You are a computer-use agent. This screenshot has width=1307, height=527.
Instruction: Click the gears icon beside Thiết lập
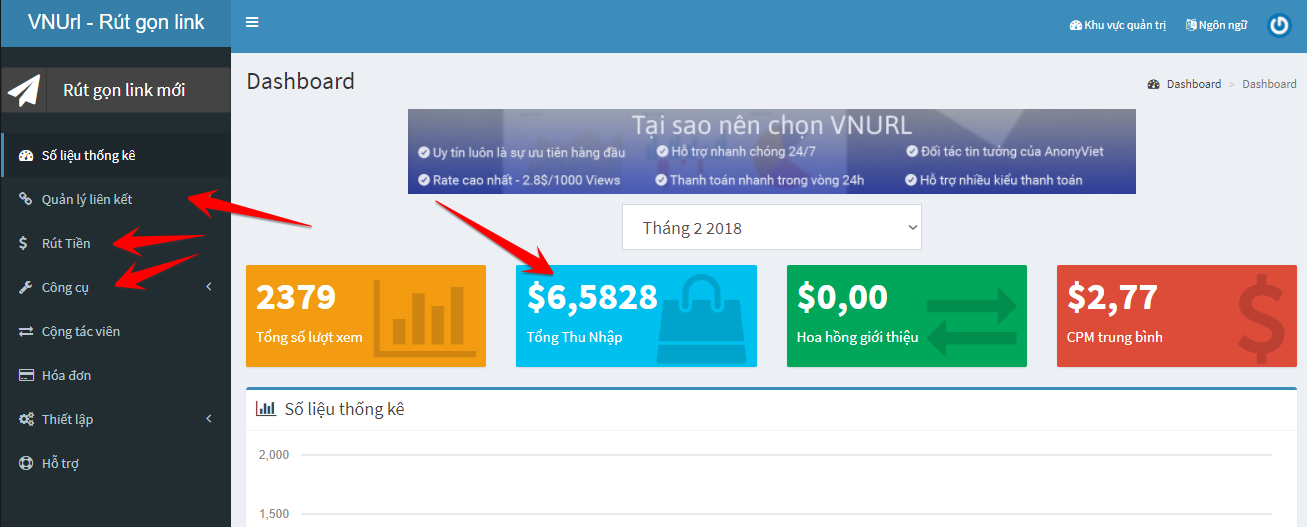[26, 419]
